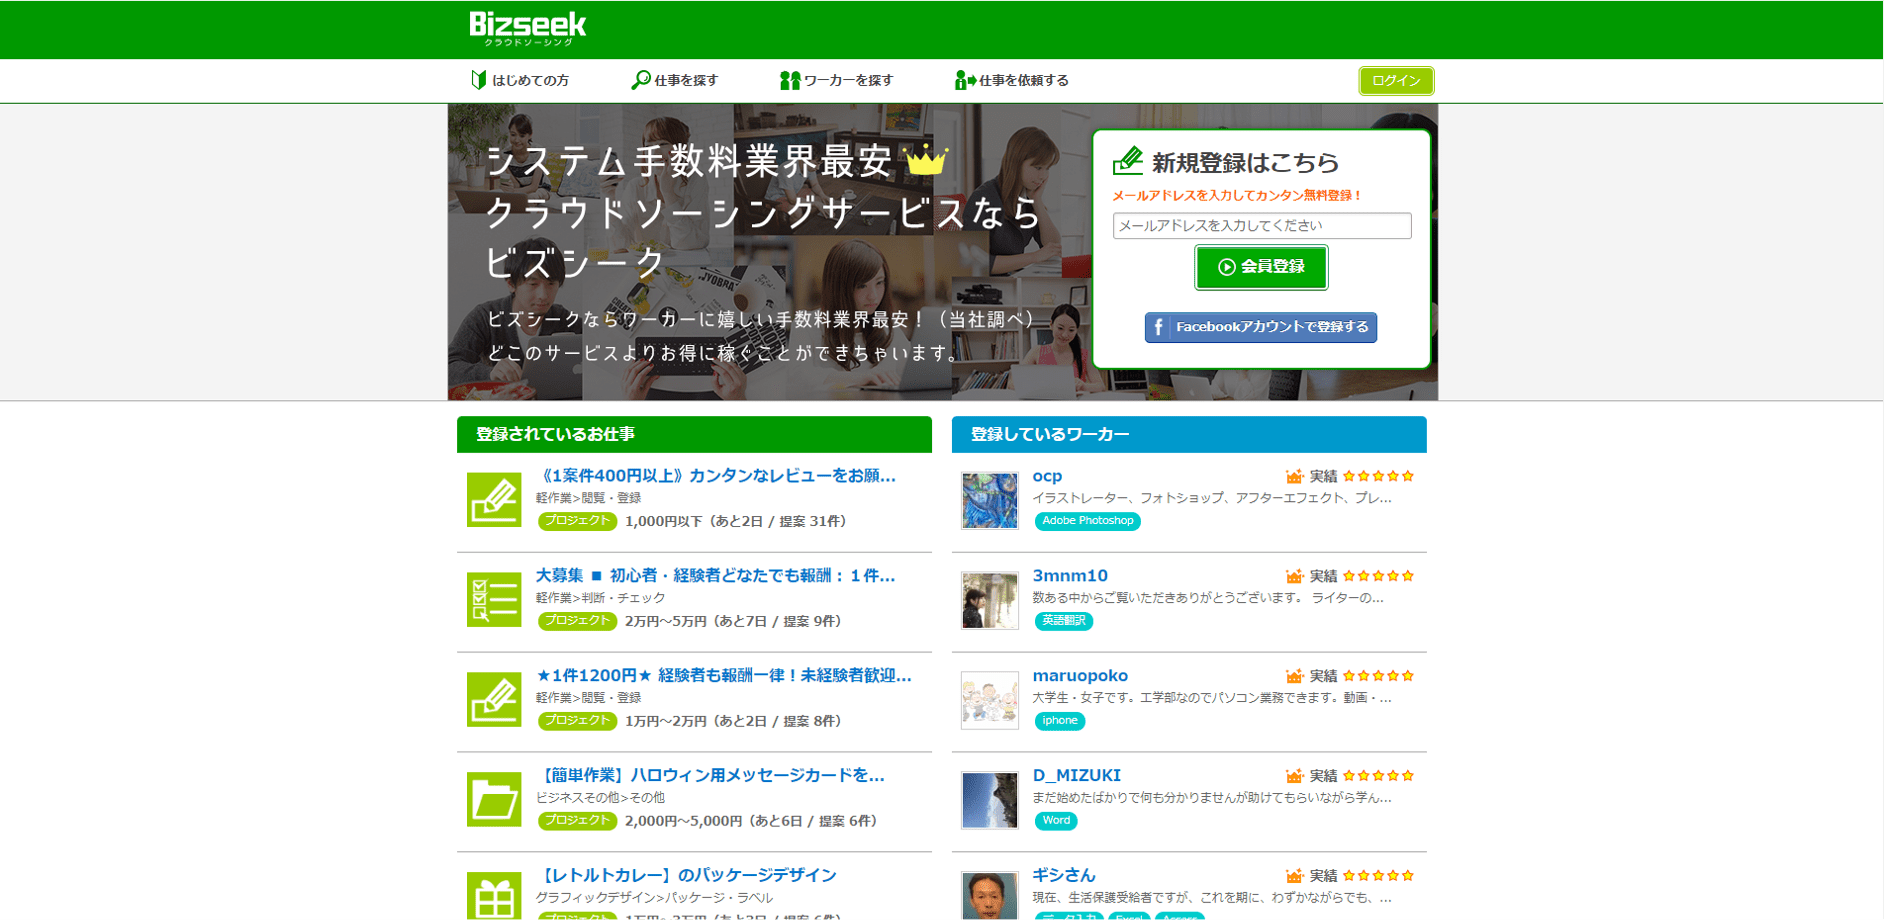Image resolution: width=1884 pixels, height=920 pixels.
Task: Click maruopoko's profile thumbnail
Action: [989, 700]
